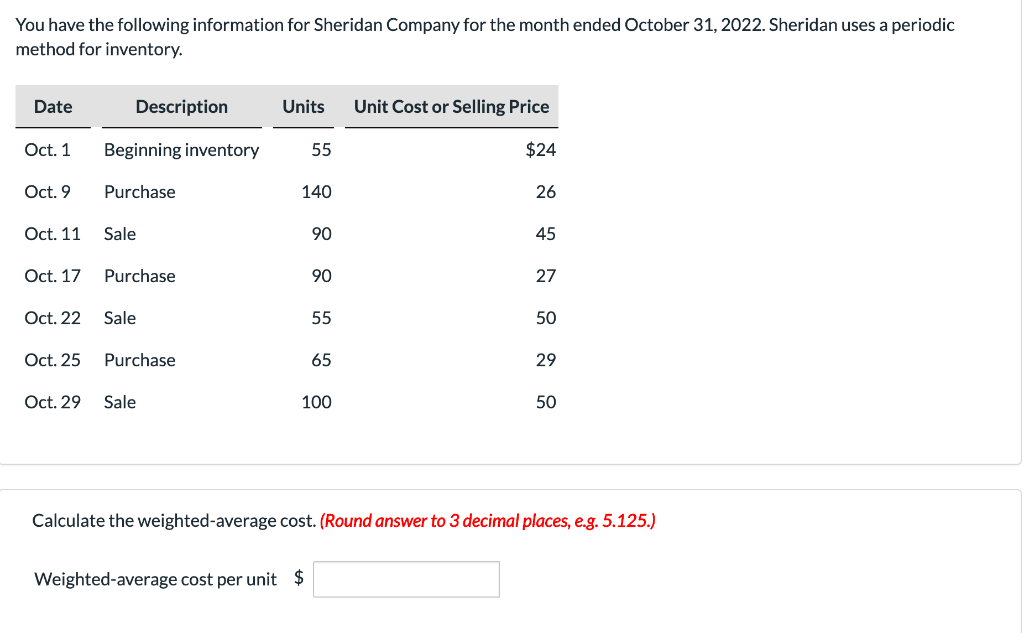Click the Units column header
This screenshot has width=1024, height=633.
coord(303,106)
